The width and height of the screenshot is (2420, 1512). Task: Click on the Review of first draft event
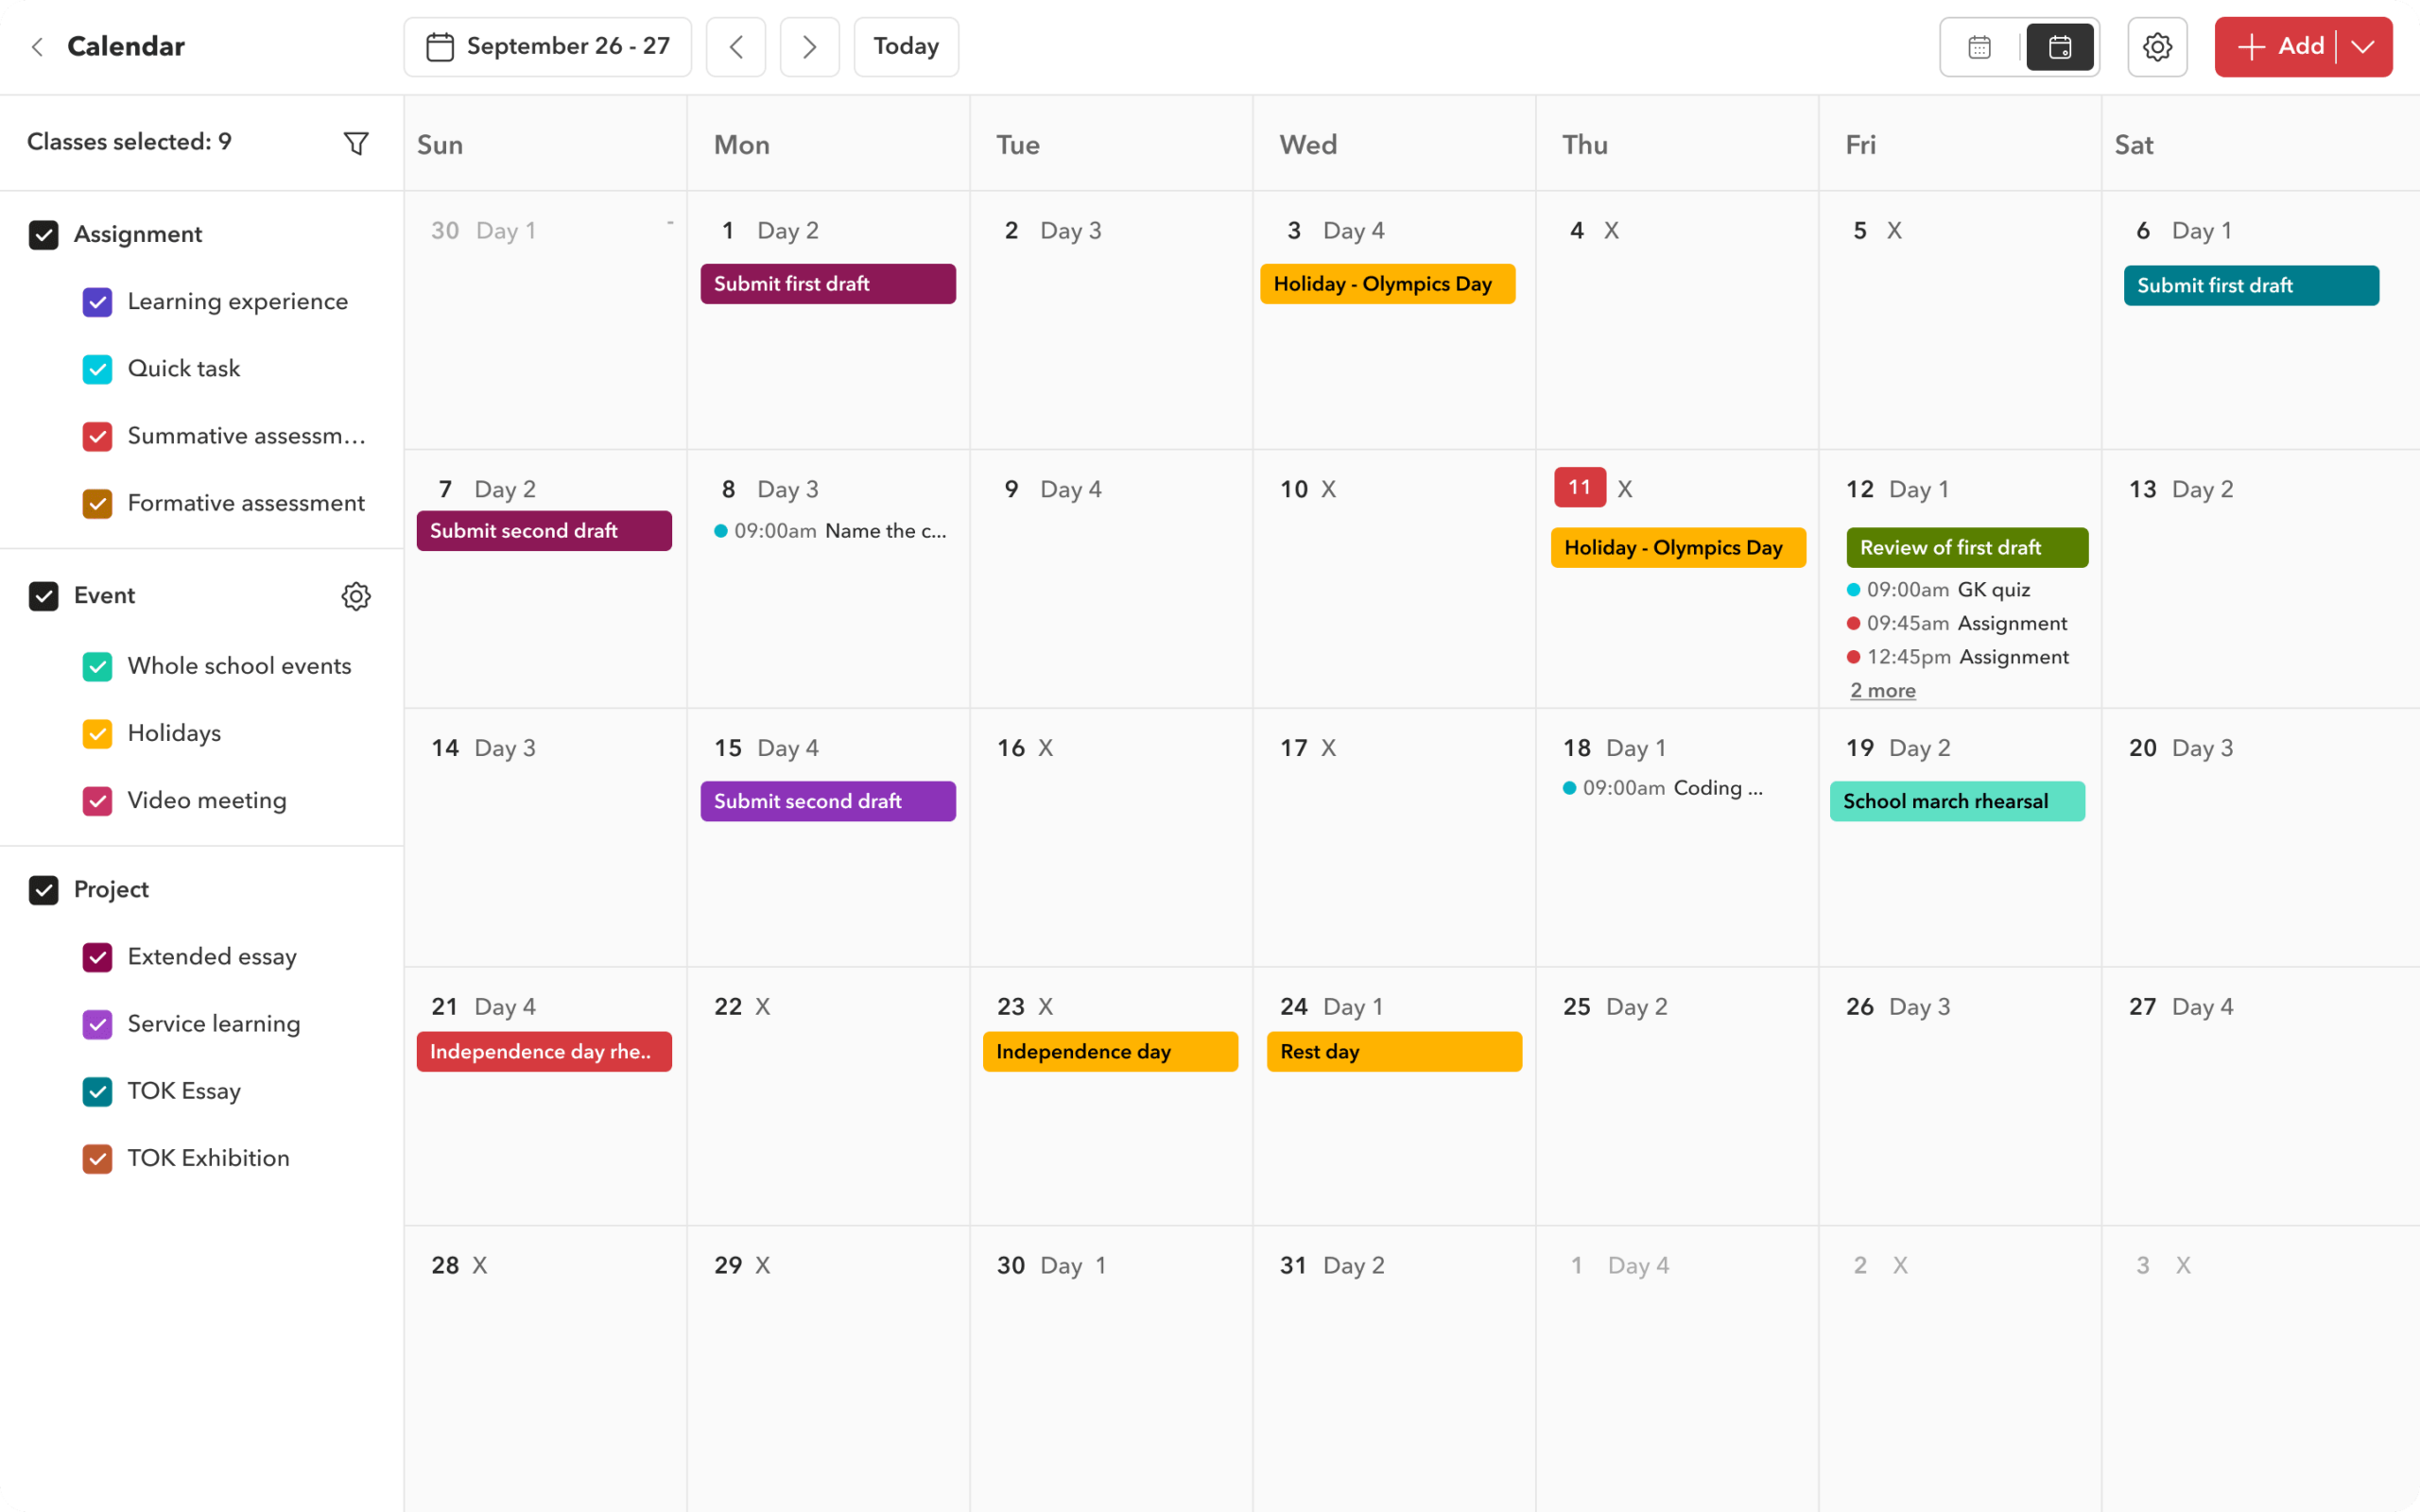1965,547
